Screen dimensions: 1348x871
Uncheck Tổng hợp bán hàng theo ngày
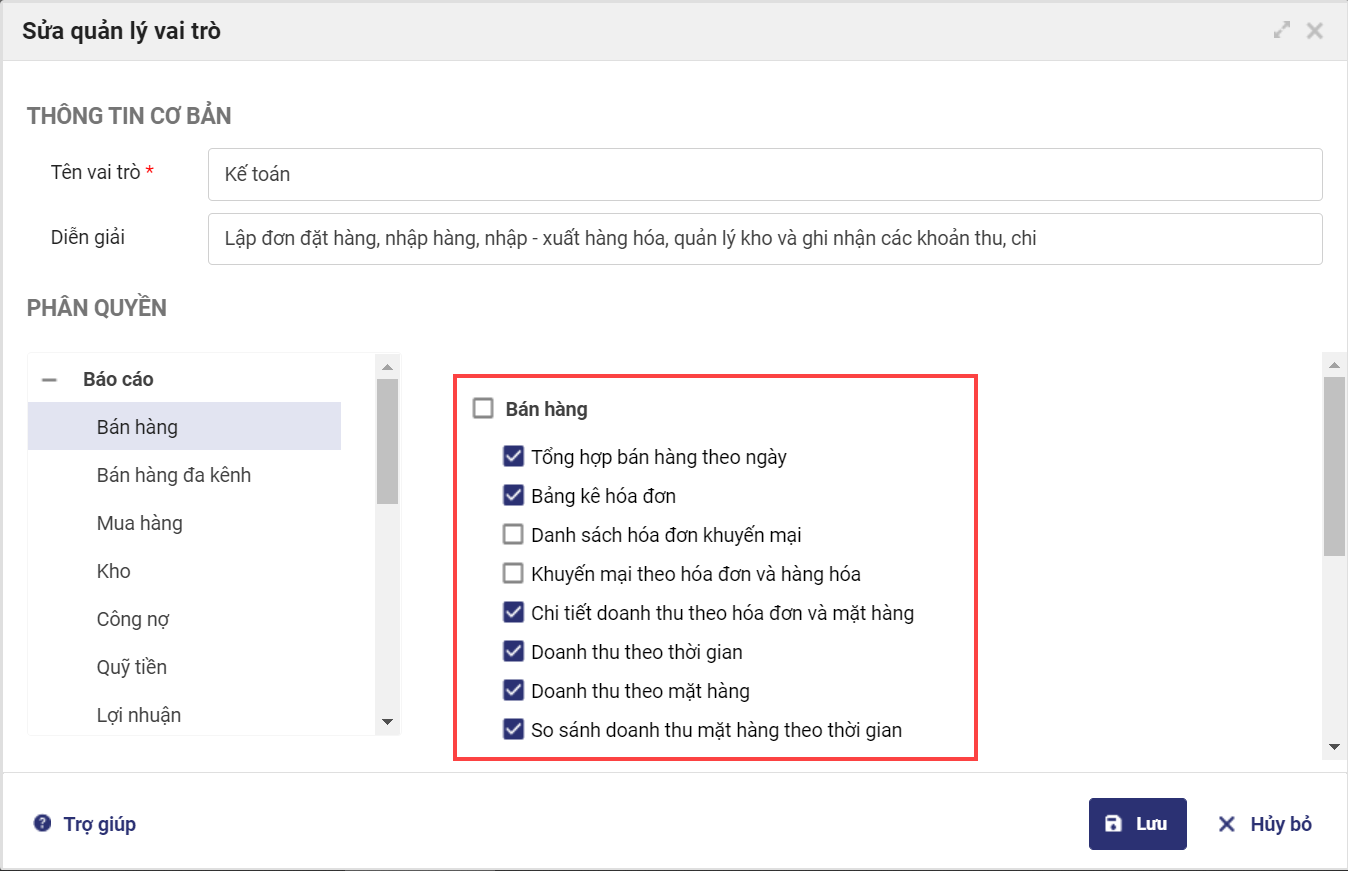pyautogui.click(x=514, y=457)
